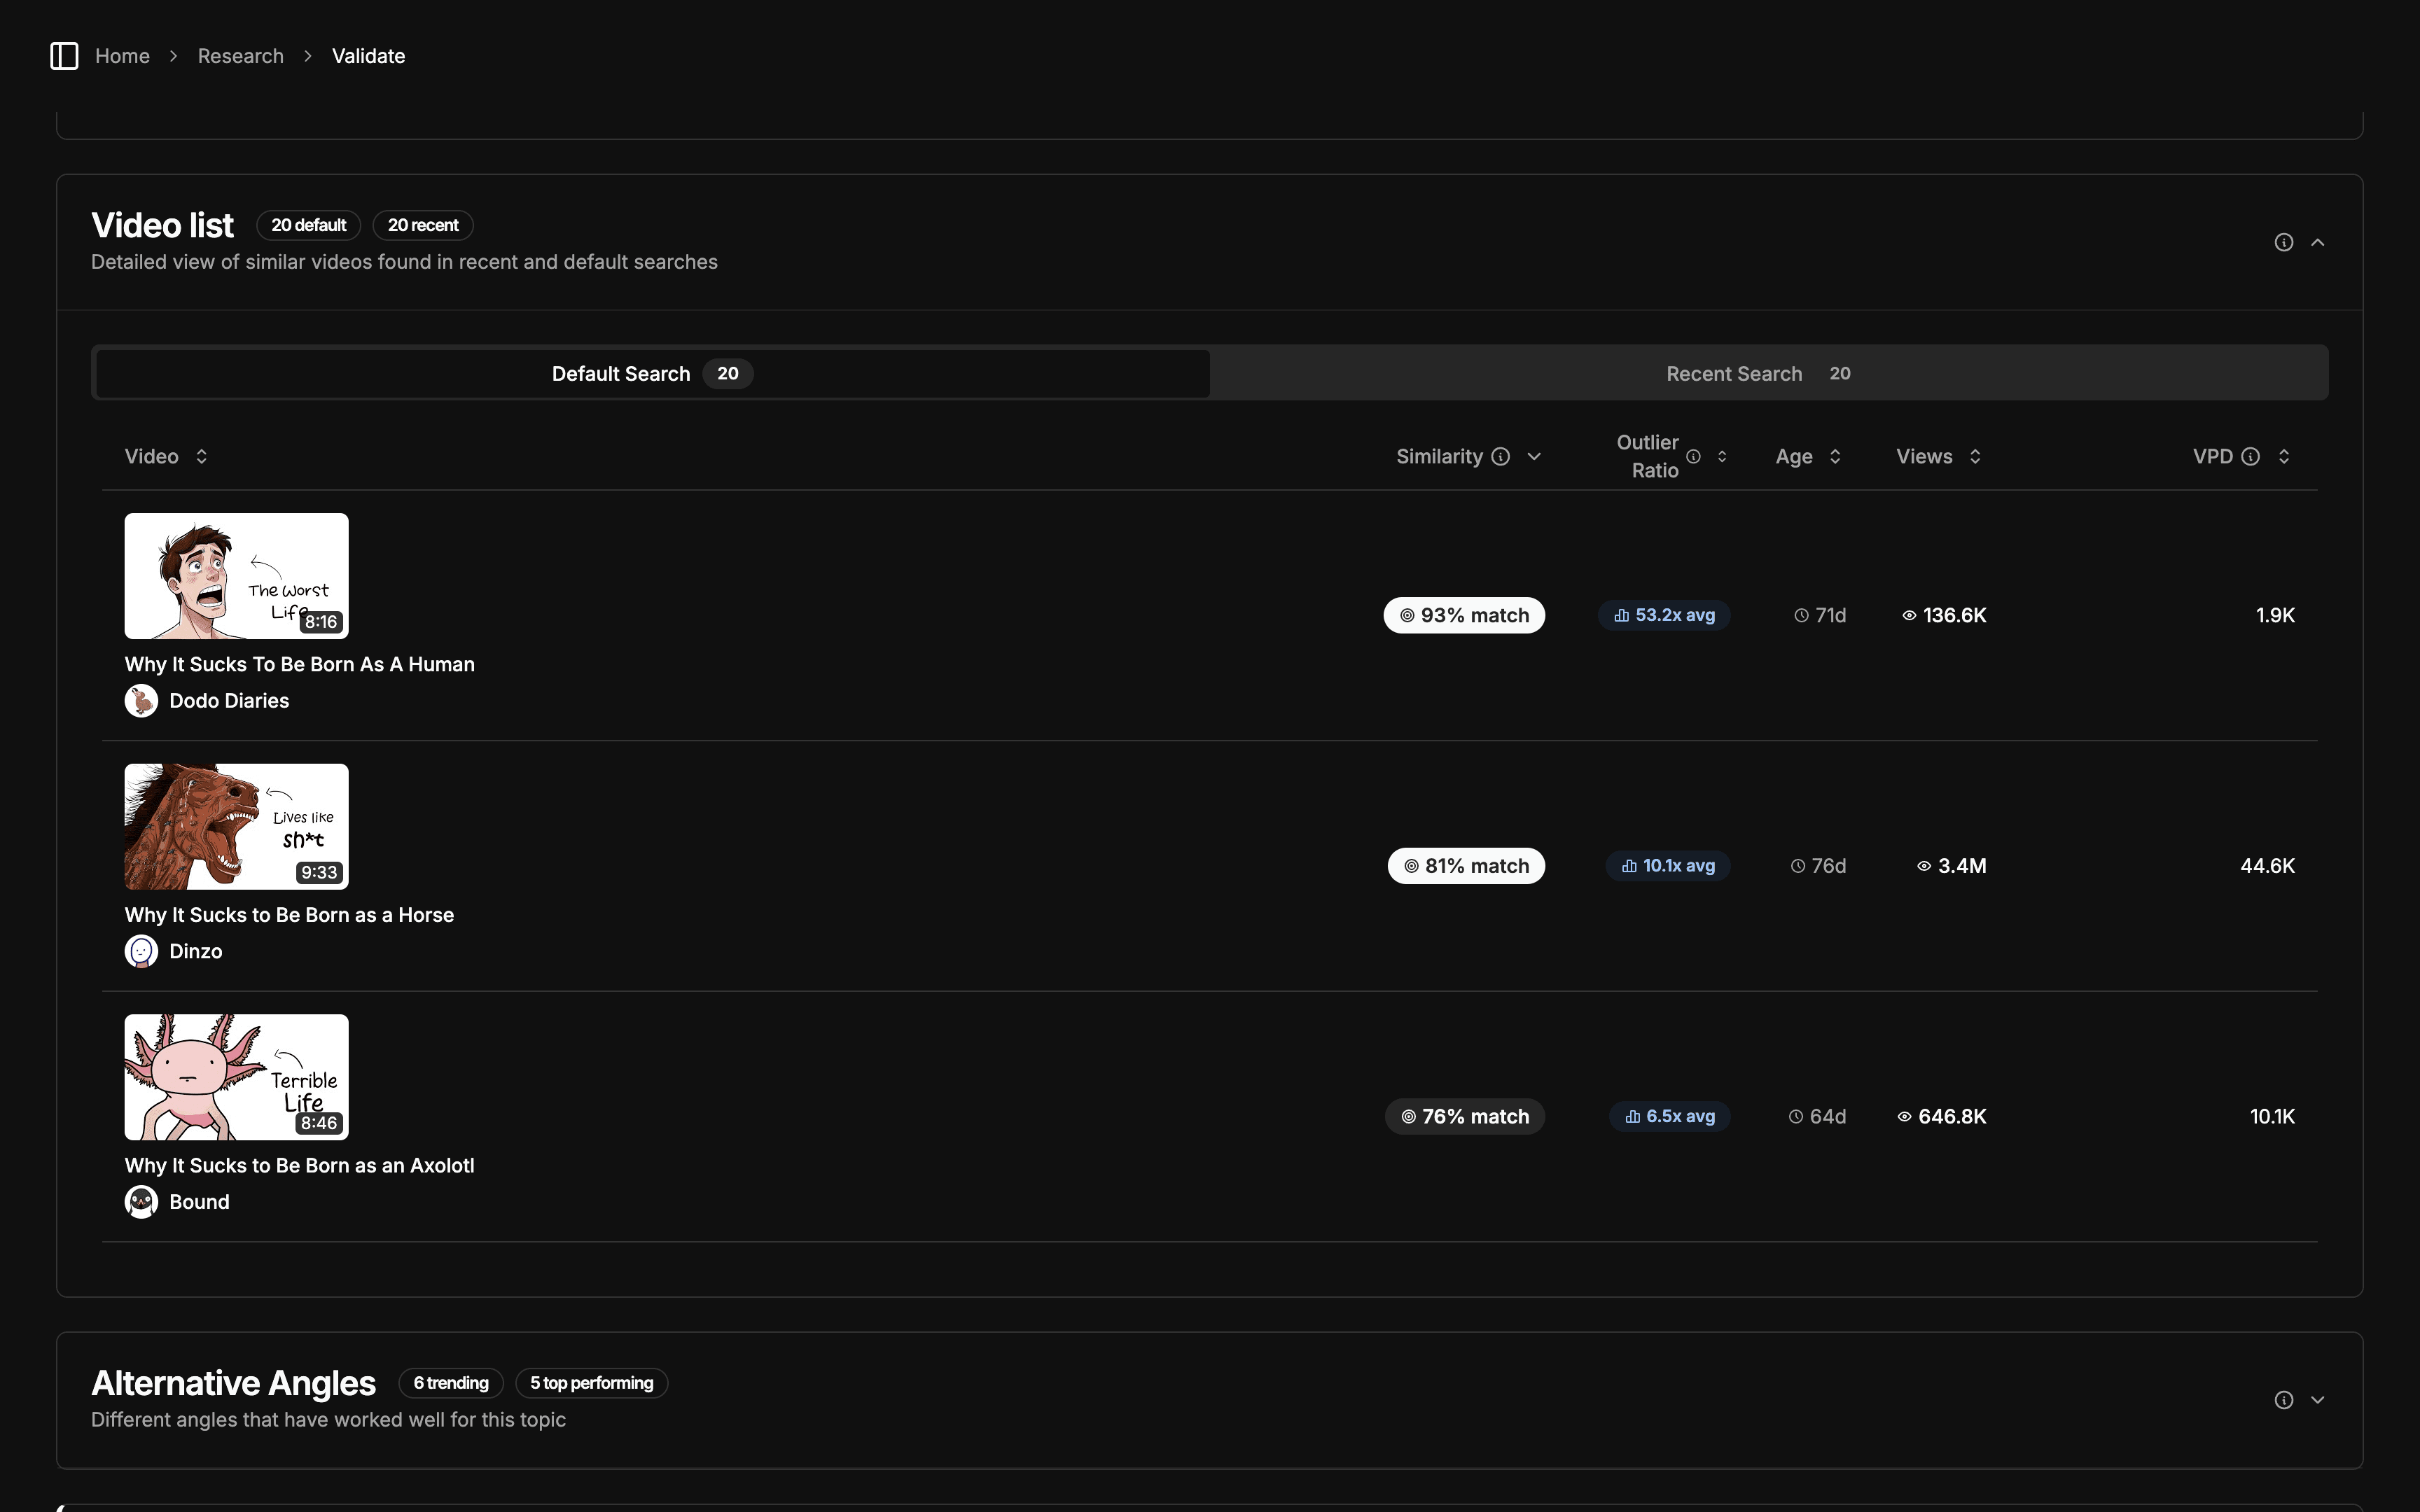The width and height of the screenshot is (2420, 1512).
Task: Open the Dodo Diaries channel name
Action: [229, 701]
